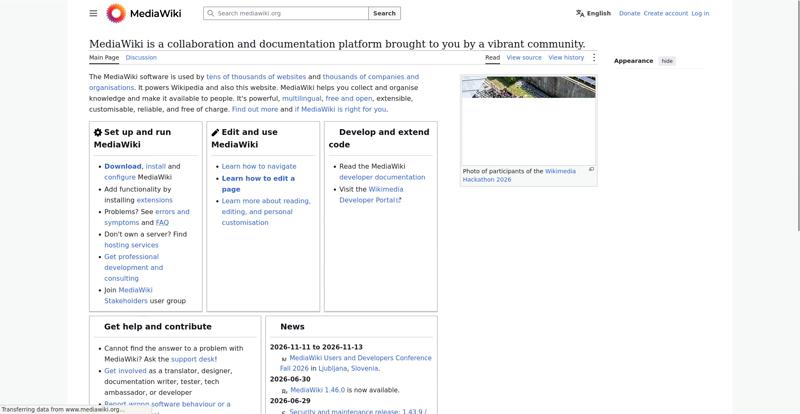Click Get help and contribute heading

point(158,327)
